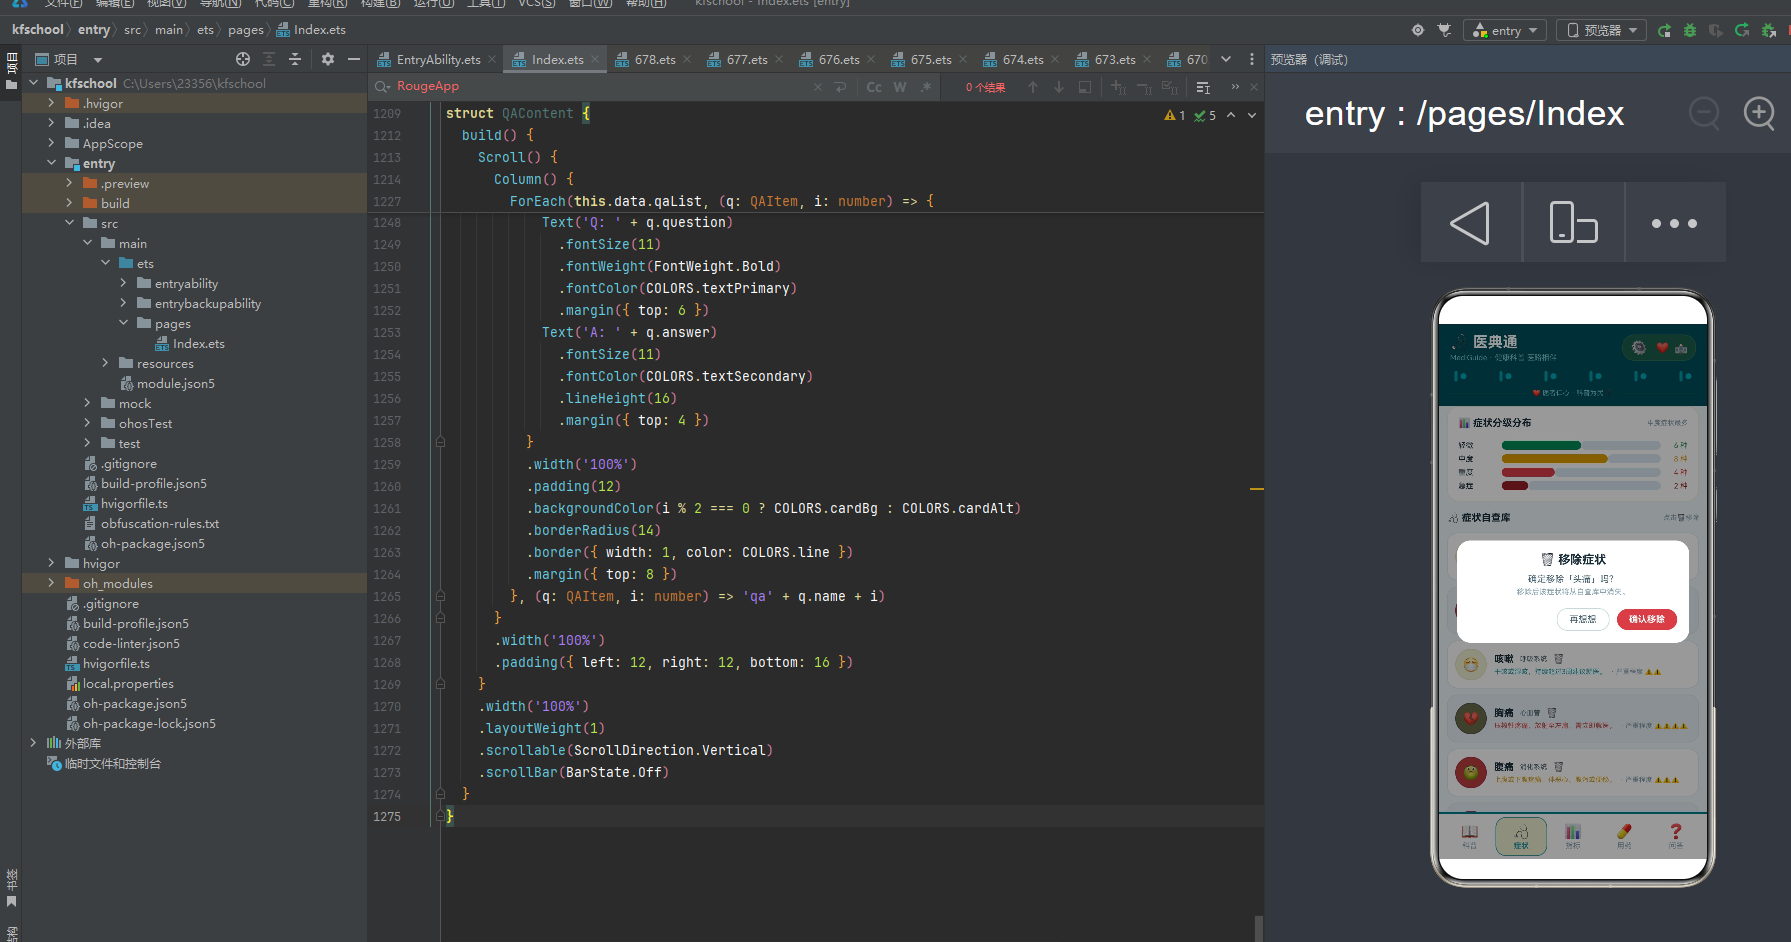This screenshot has height=942, width=1791.
Task: Close the search bar
Action: 1254,87
